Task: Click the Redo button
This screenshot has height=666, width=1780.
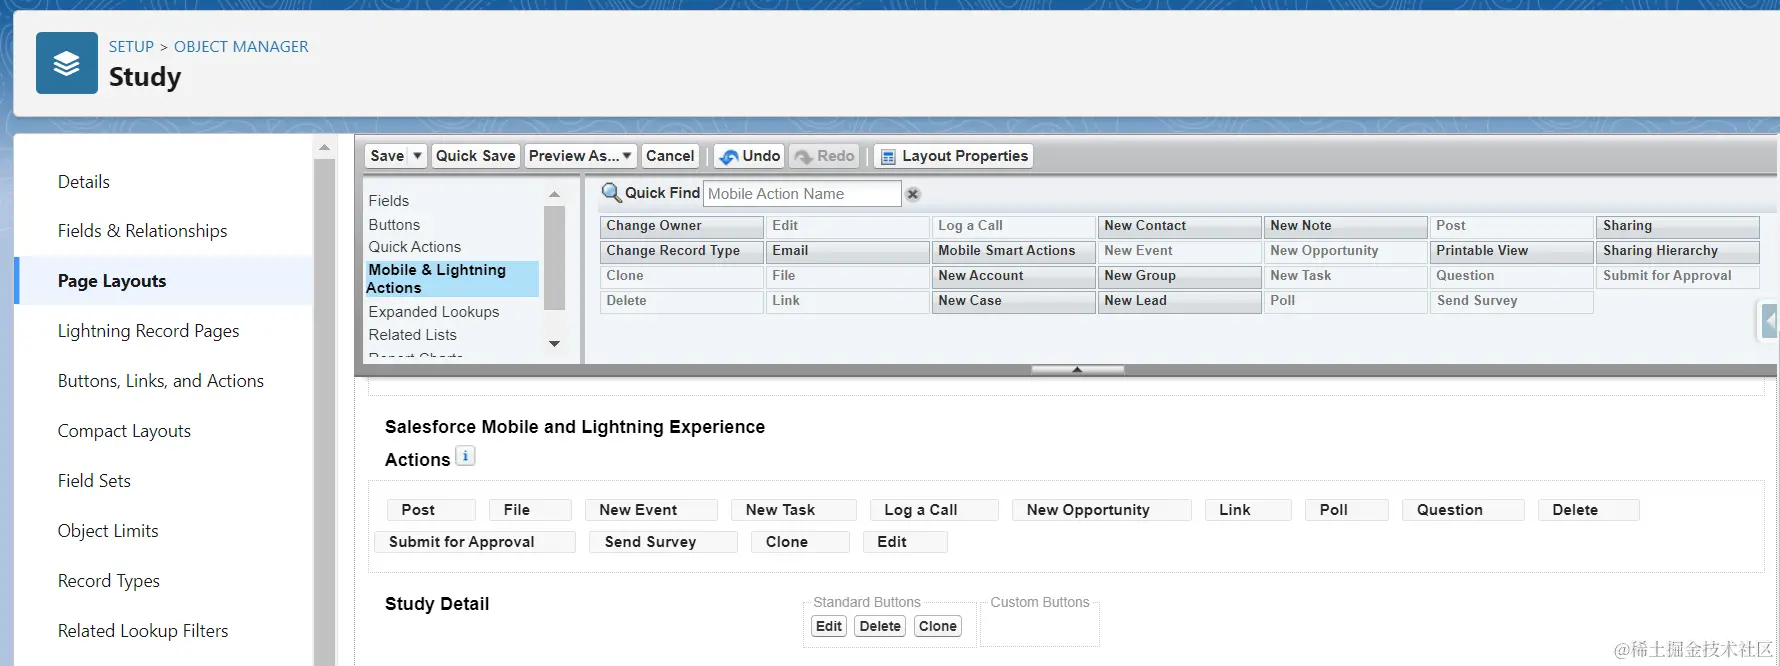Action: (824, 156)
